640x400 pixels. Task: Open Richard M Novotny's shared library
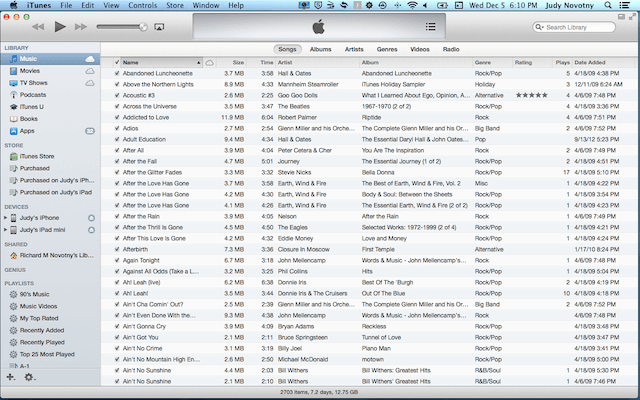[50, 256]
